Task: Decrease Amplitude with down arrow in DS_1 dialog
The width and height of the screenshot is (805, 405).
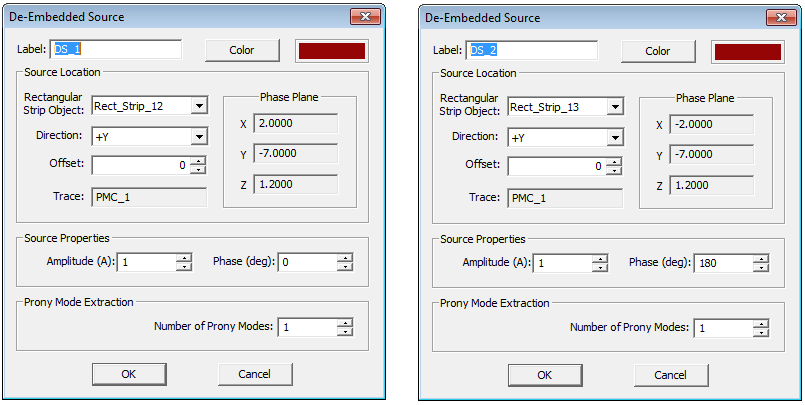Action: point(184,266)
